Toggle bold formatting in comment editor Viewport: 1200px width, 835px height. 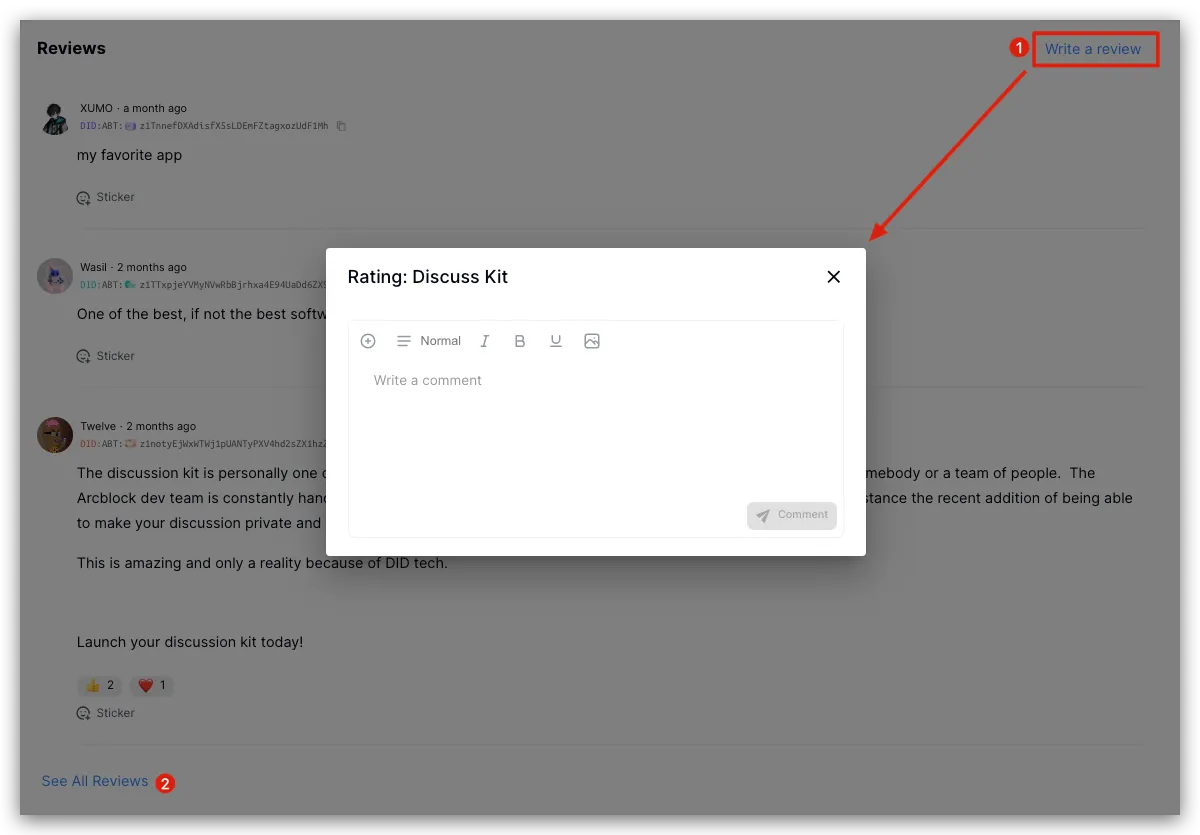pos(520,341)
